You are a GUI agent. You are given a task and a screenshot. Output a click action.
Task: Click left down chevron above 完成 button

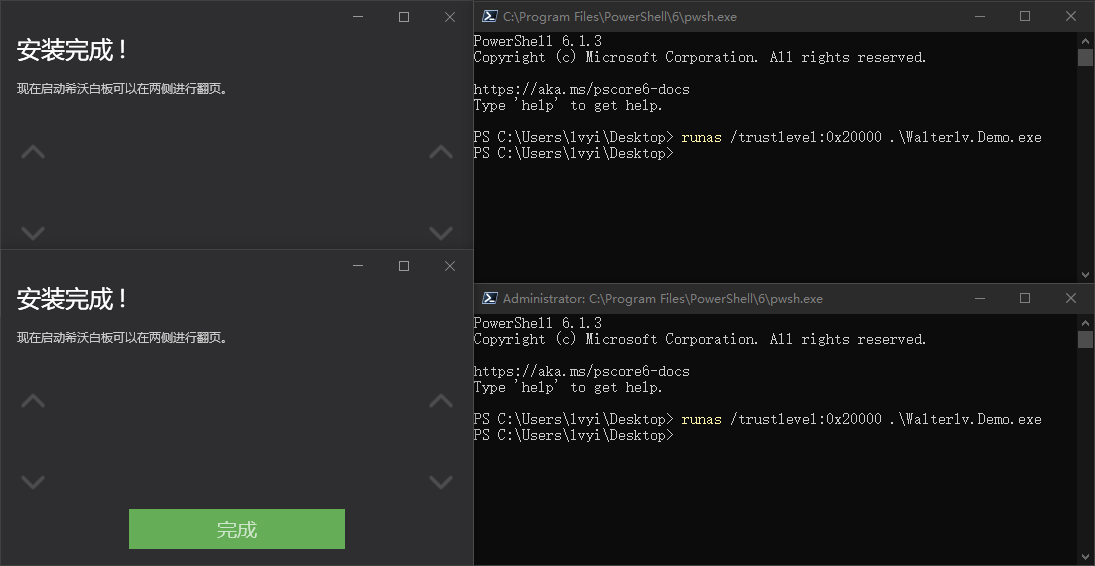click(x=33, y=482)
